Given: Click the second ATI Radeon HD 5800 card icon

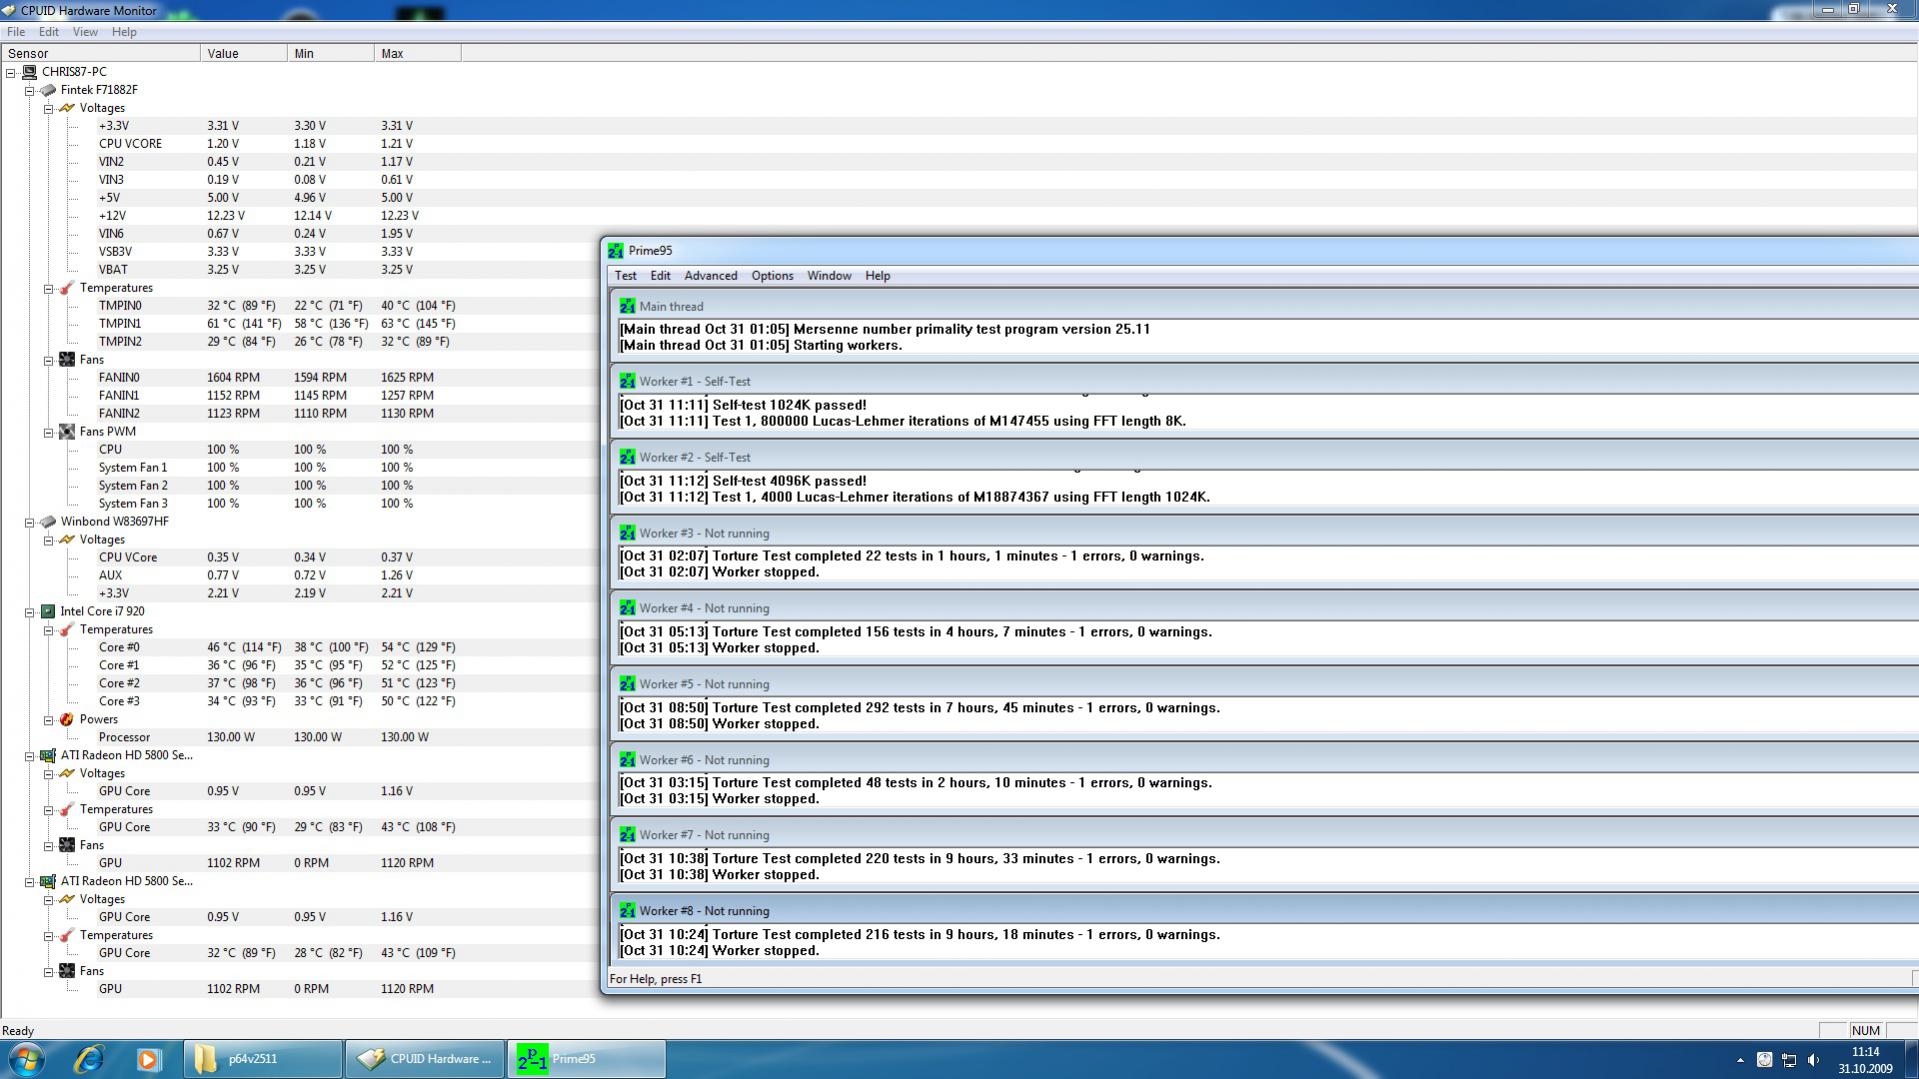Looking at the screenshot, I should coord(48,882).
